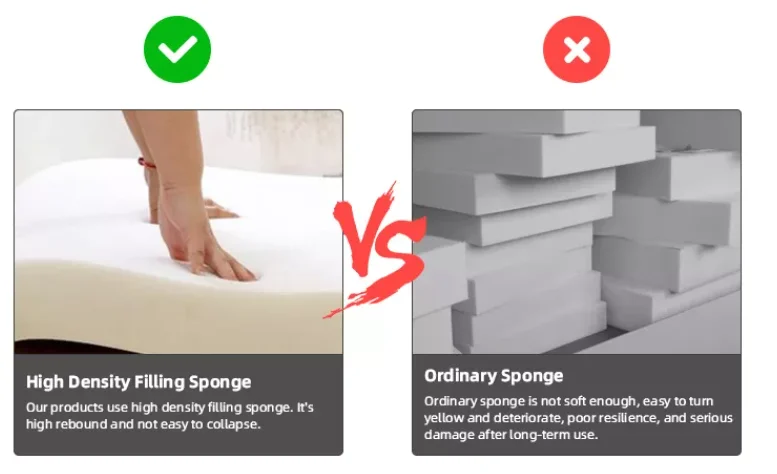The width and height of the screenshot is (777, 474).
Task: Click the red X circle icon
Action: tap(576, 49)
